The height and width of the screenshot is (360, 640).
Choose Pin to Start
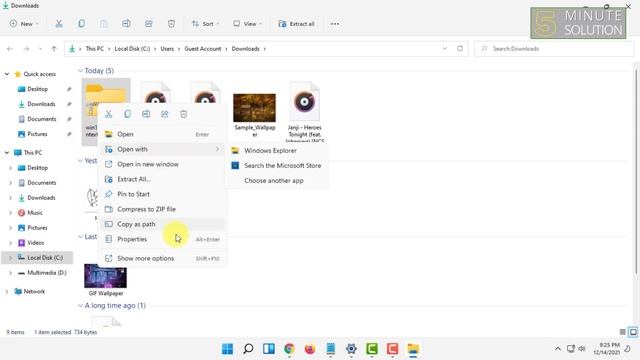tap(162, 194)
